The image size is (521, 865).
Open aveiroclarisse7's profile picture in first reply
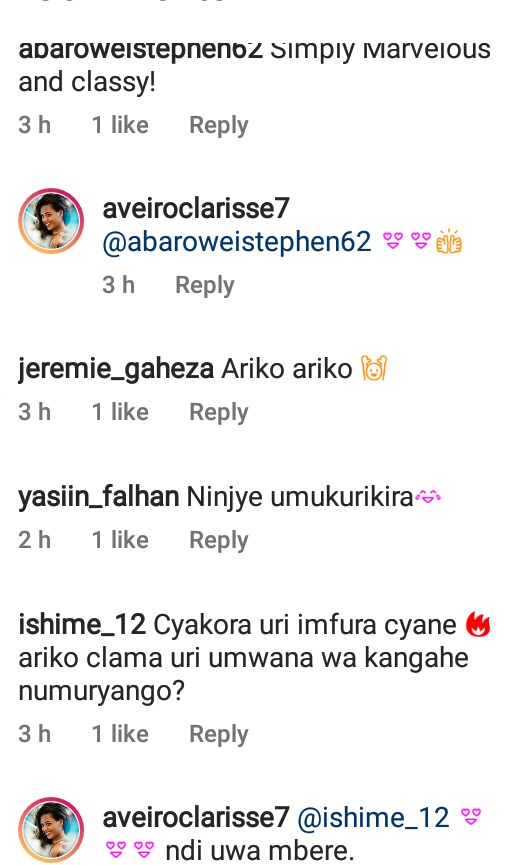[x=51, y=221]
